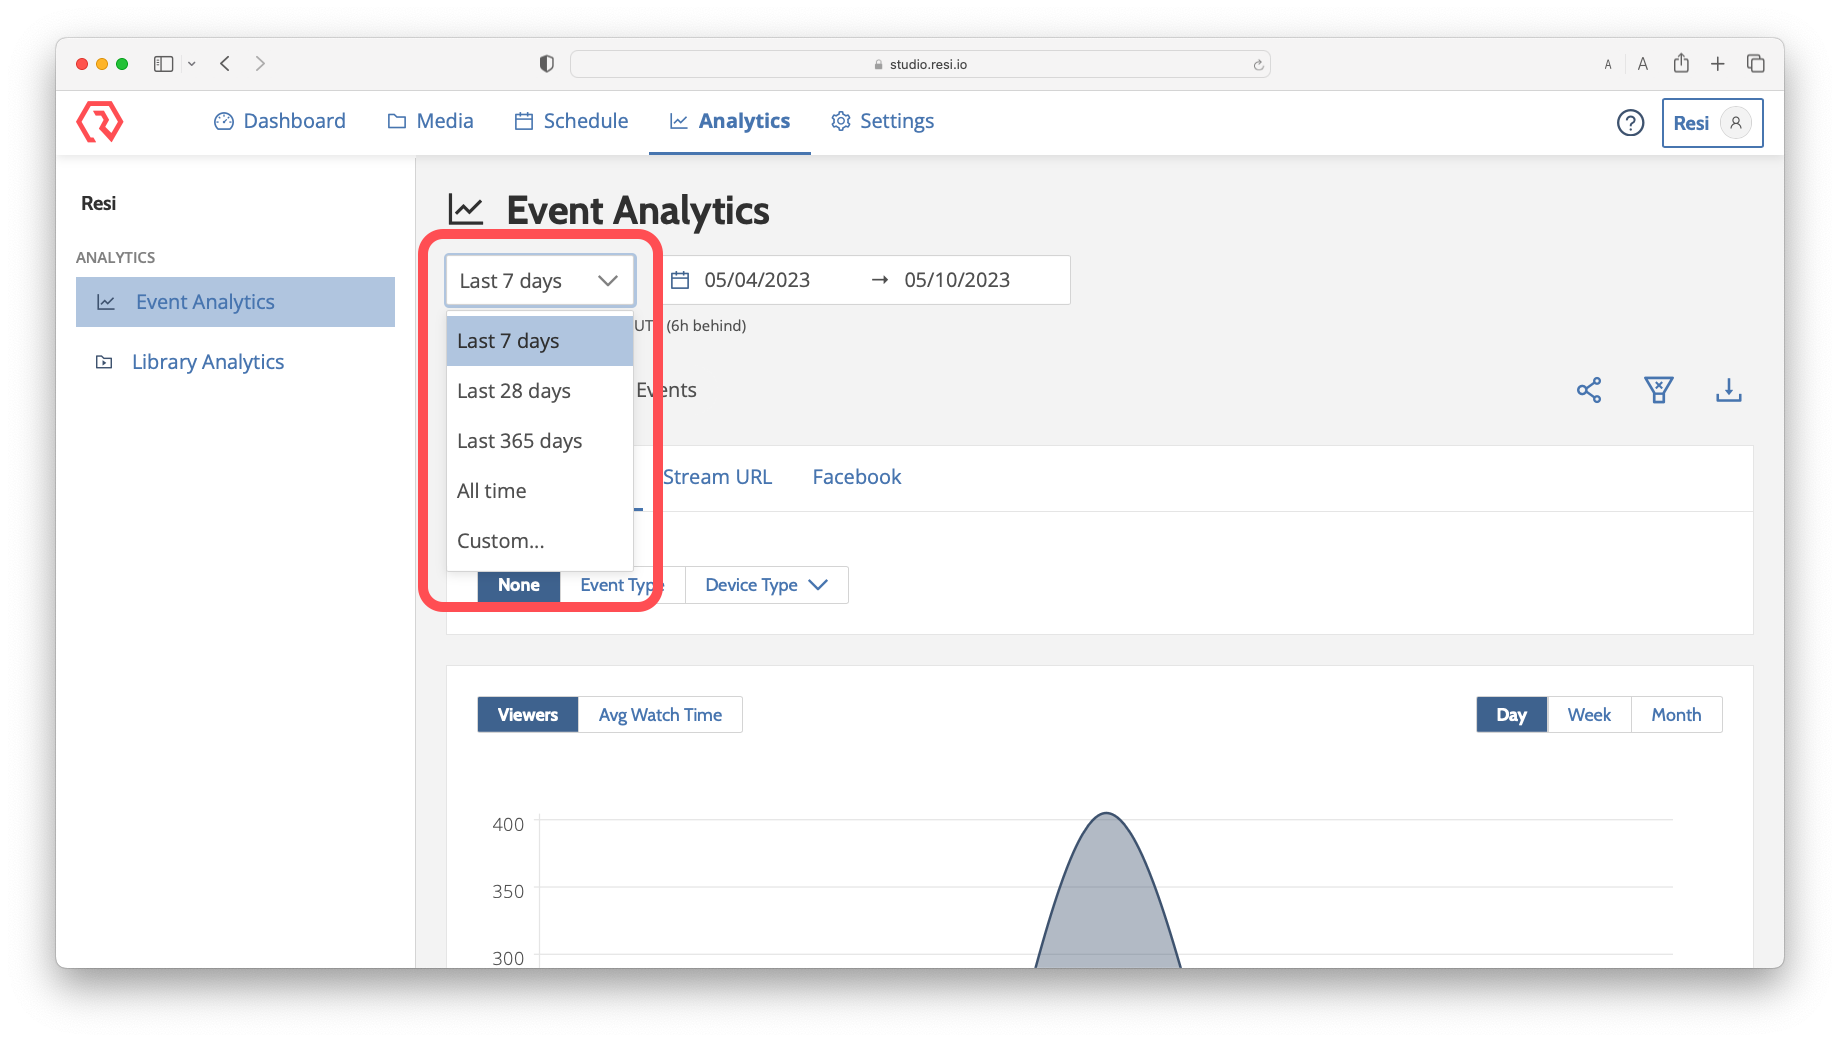The image size is (1840, 1042).
Task: Switch chart grouping to Month
Action: (1675, 715)
